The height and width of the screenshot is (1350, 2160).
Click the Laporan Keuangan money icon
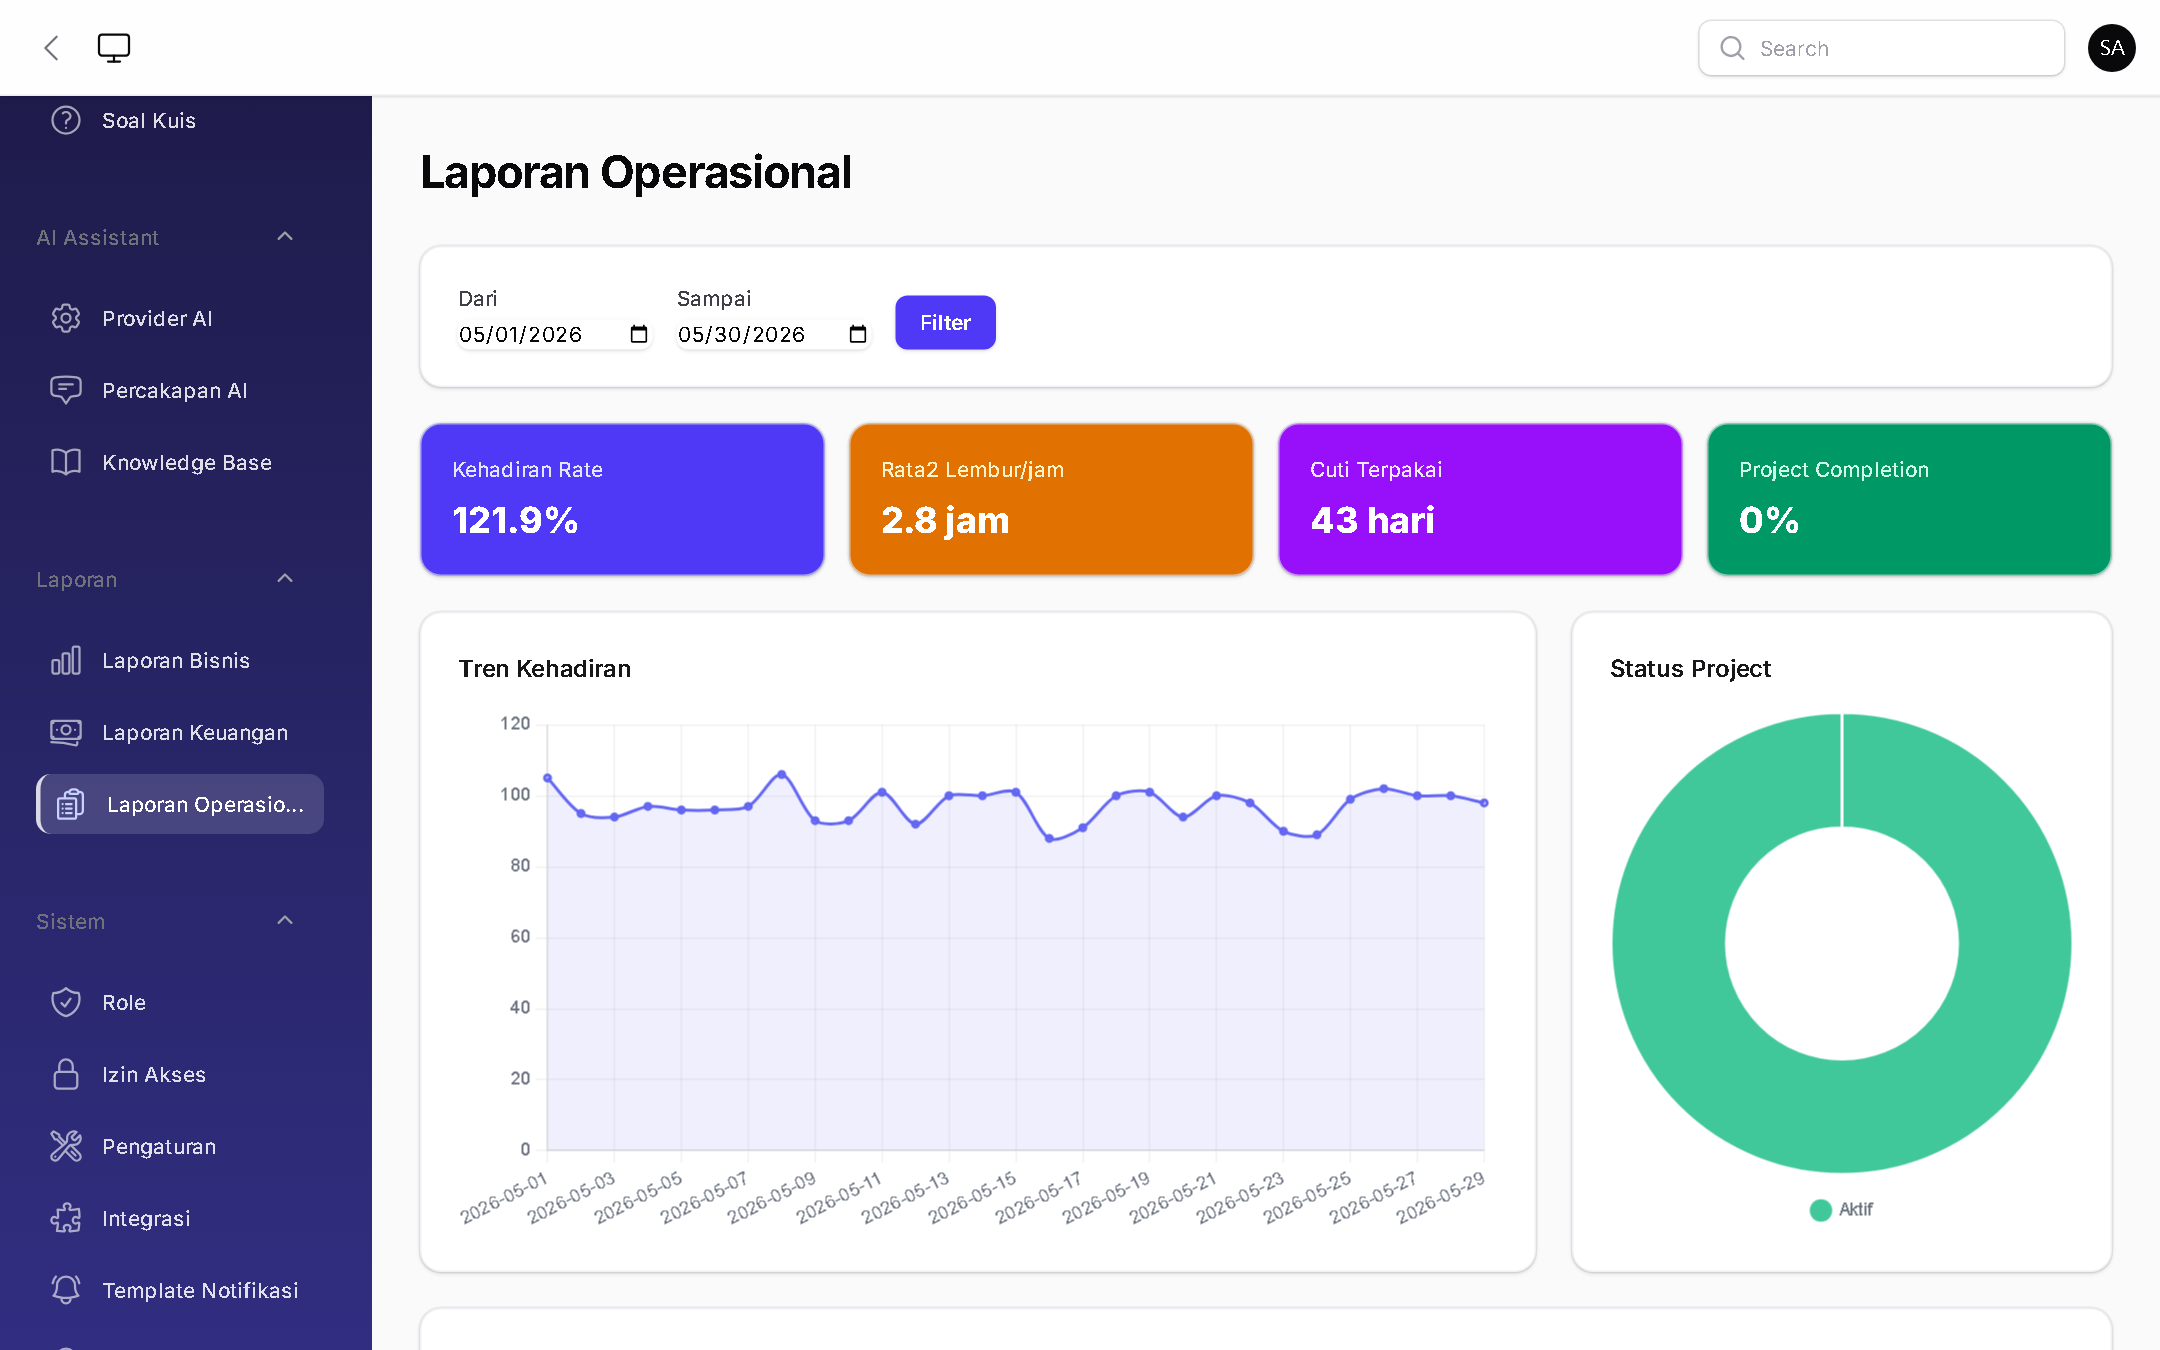pyautogui.click(x=66, y=732)
